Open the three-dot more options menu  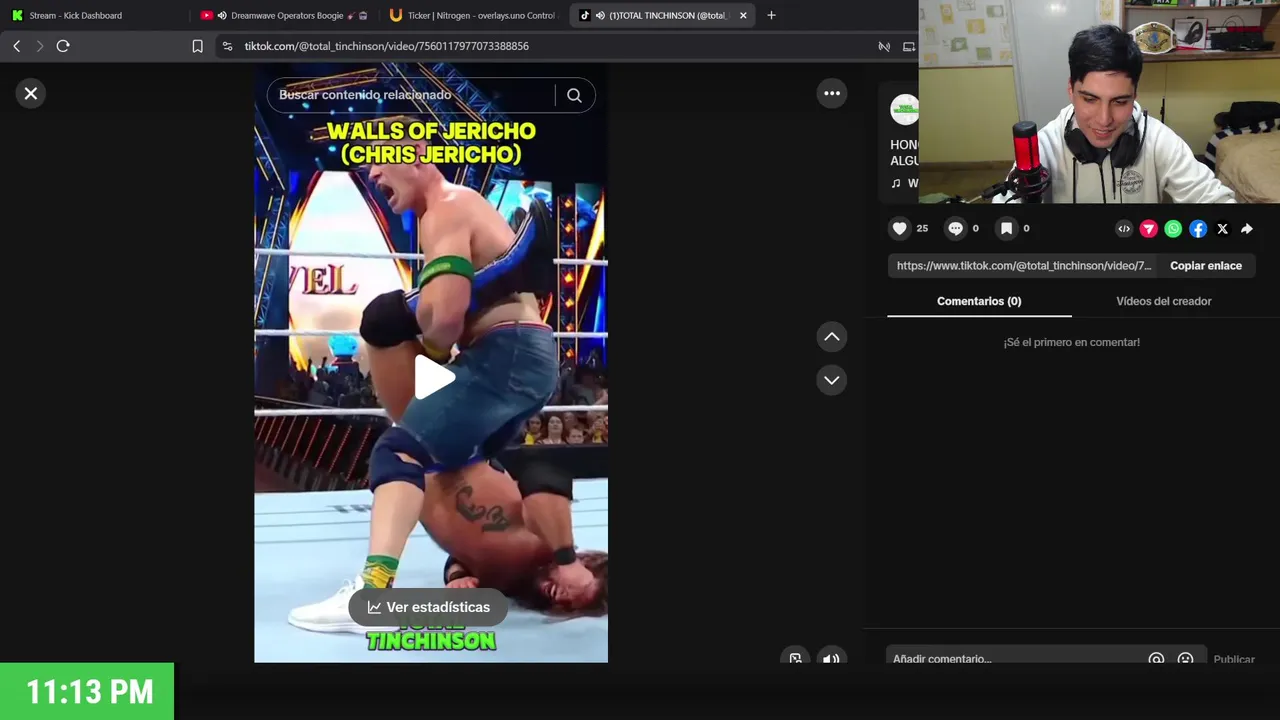click(x=832, y=93)
